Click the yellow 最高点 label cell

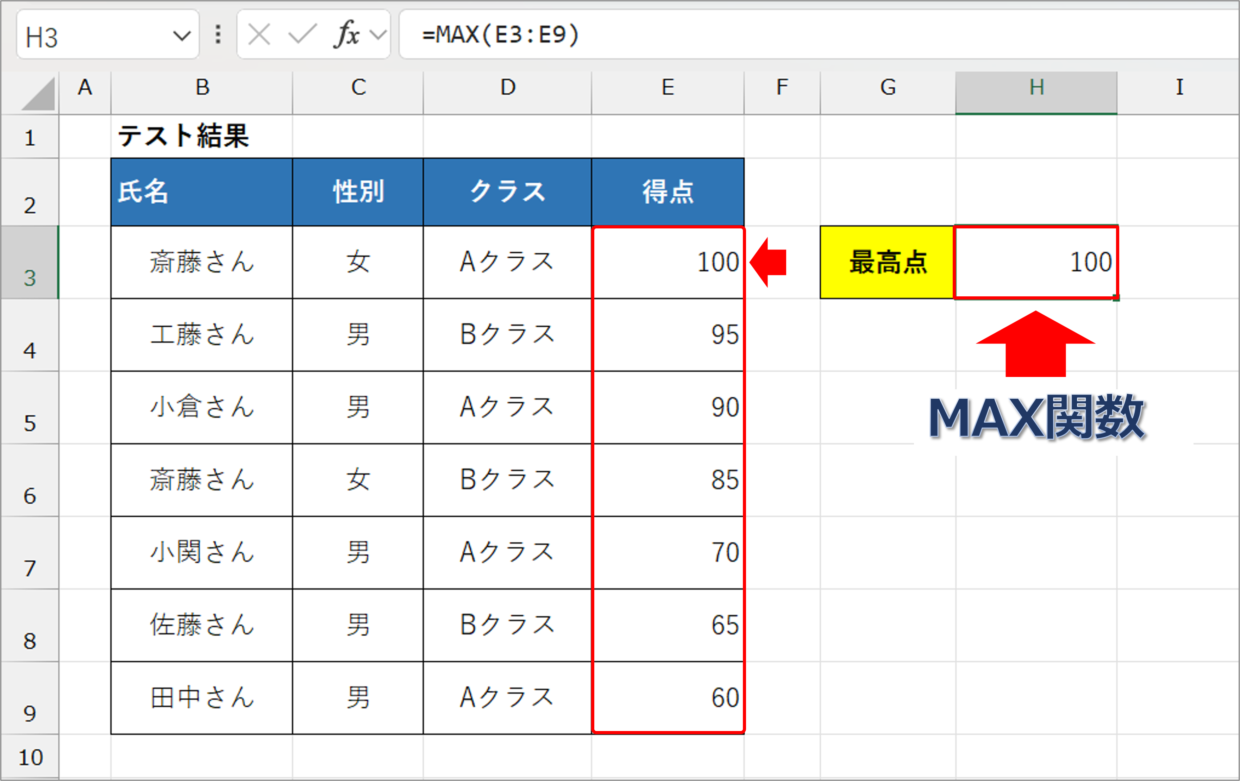888,263
